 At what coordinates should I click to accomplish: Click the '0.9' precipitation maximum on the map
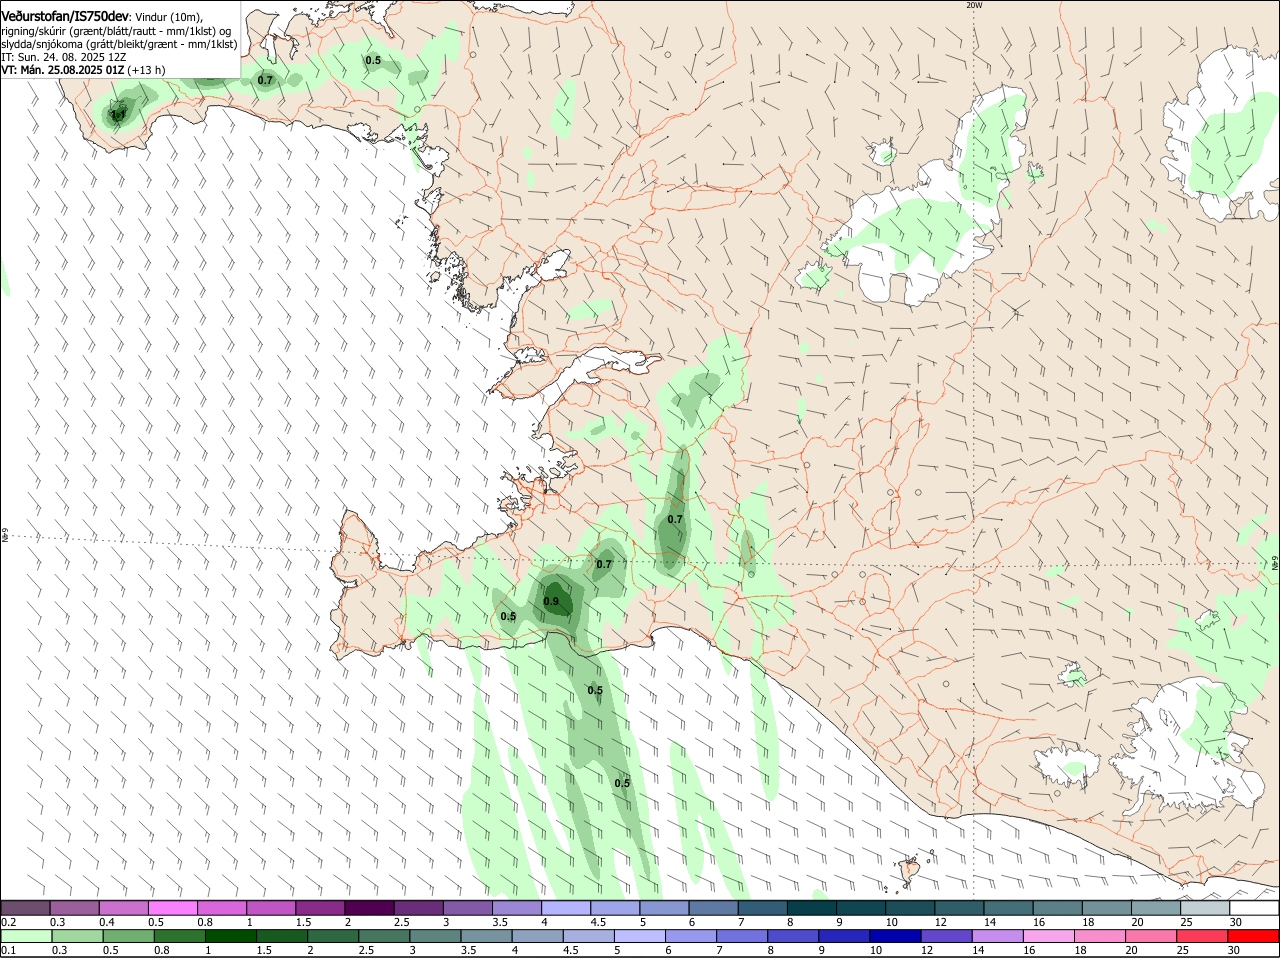[551, 601]
